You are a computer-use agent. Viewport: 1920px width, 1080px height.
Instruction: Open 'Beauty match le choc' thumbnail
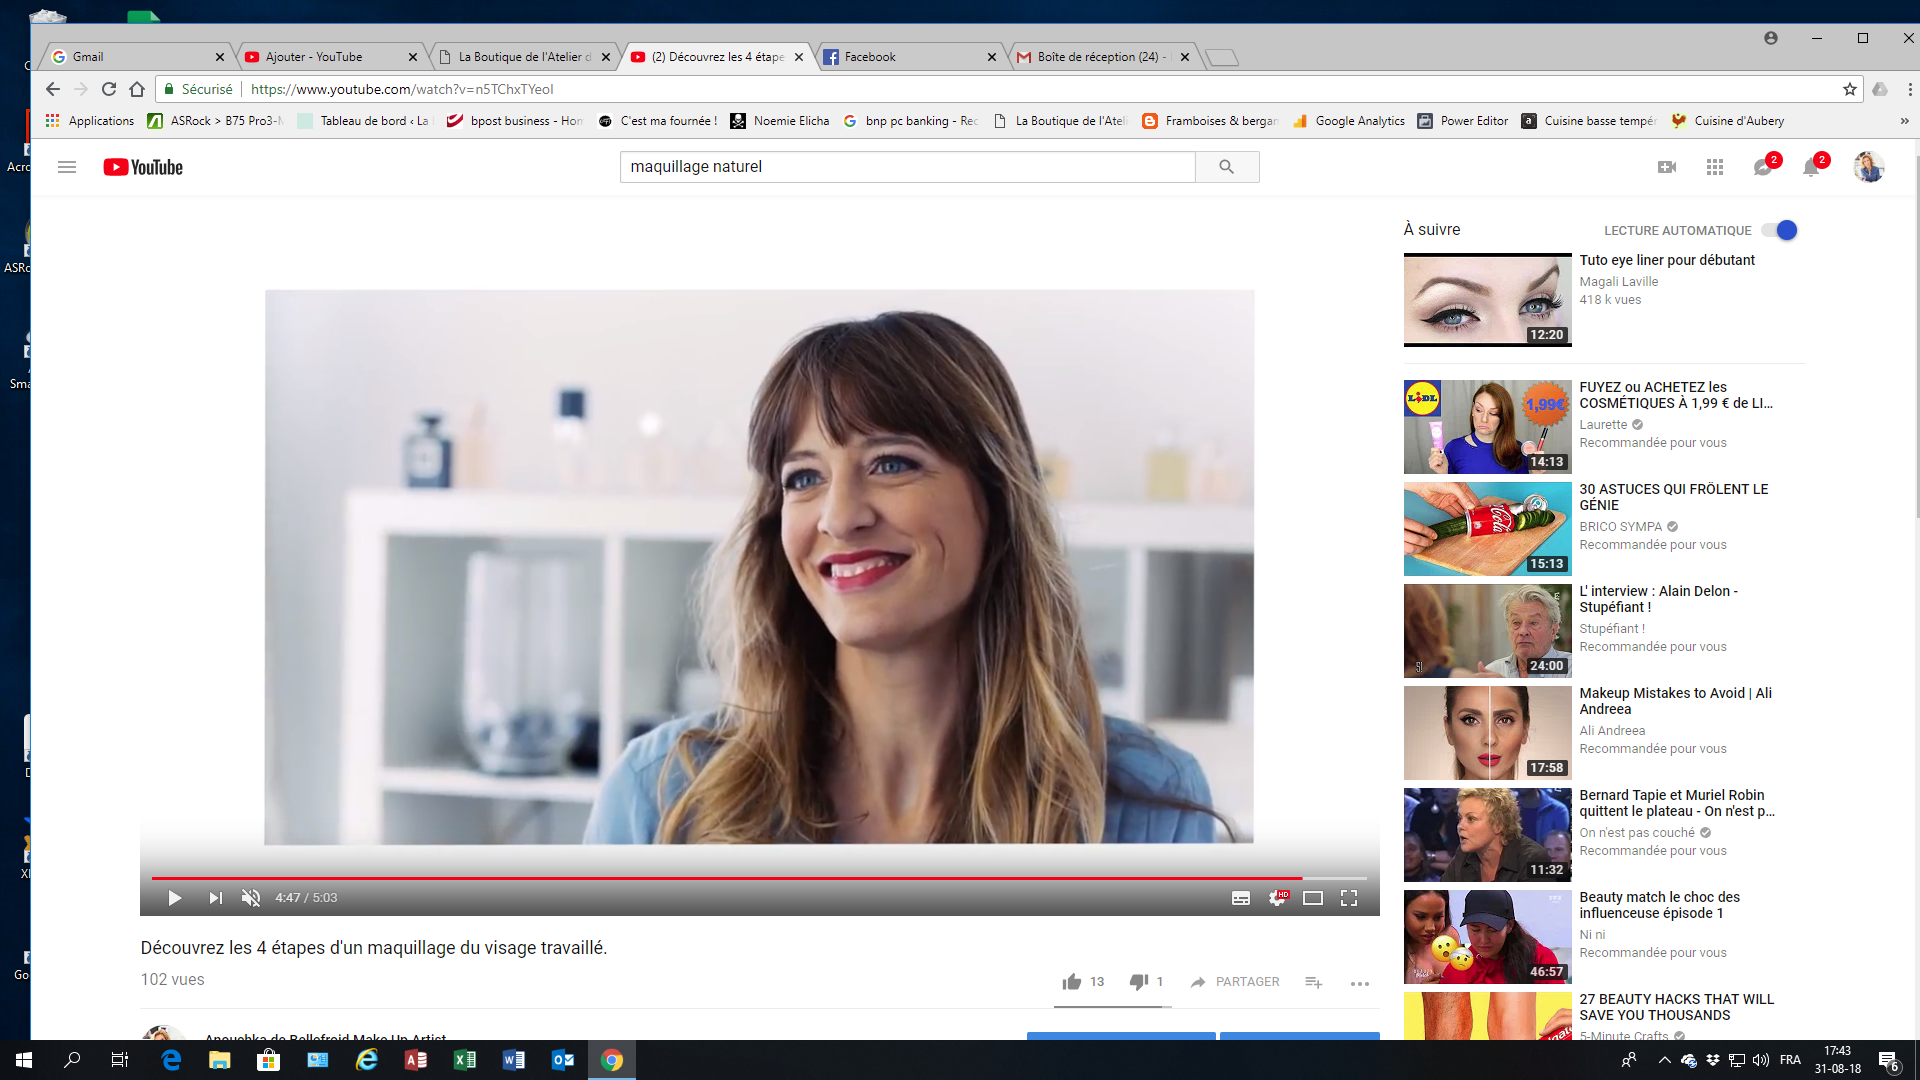(1487, 937)
